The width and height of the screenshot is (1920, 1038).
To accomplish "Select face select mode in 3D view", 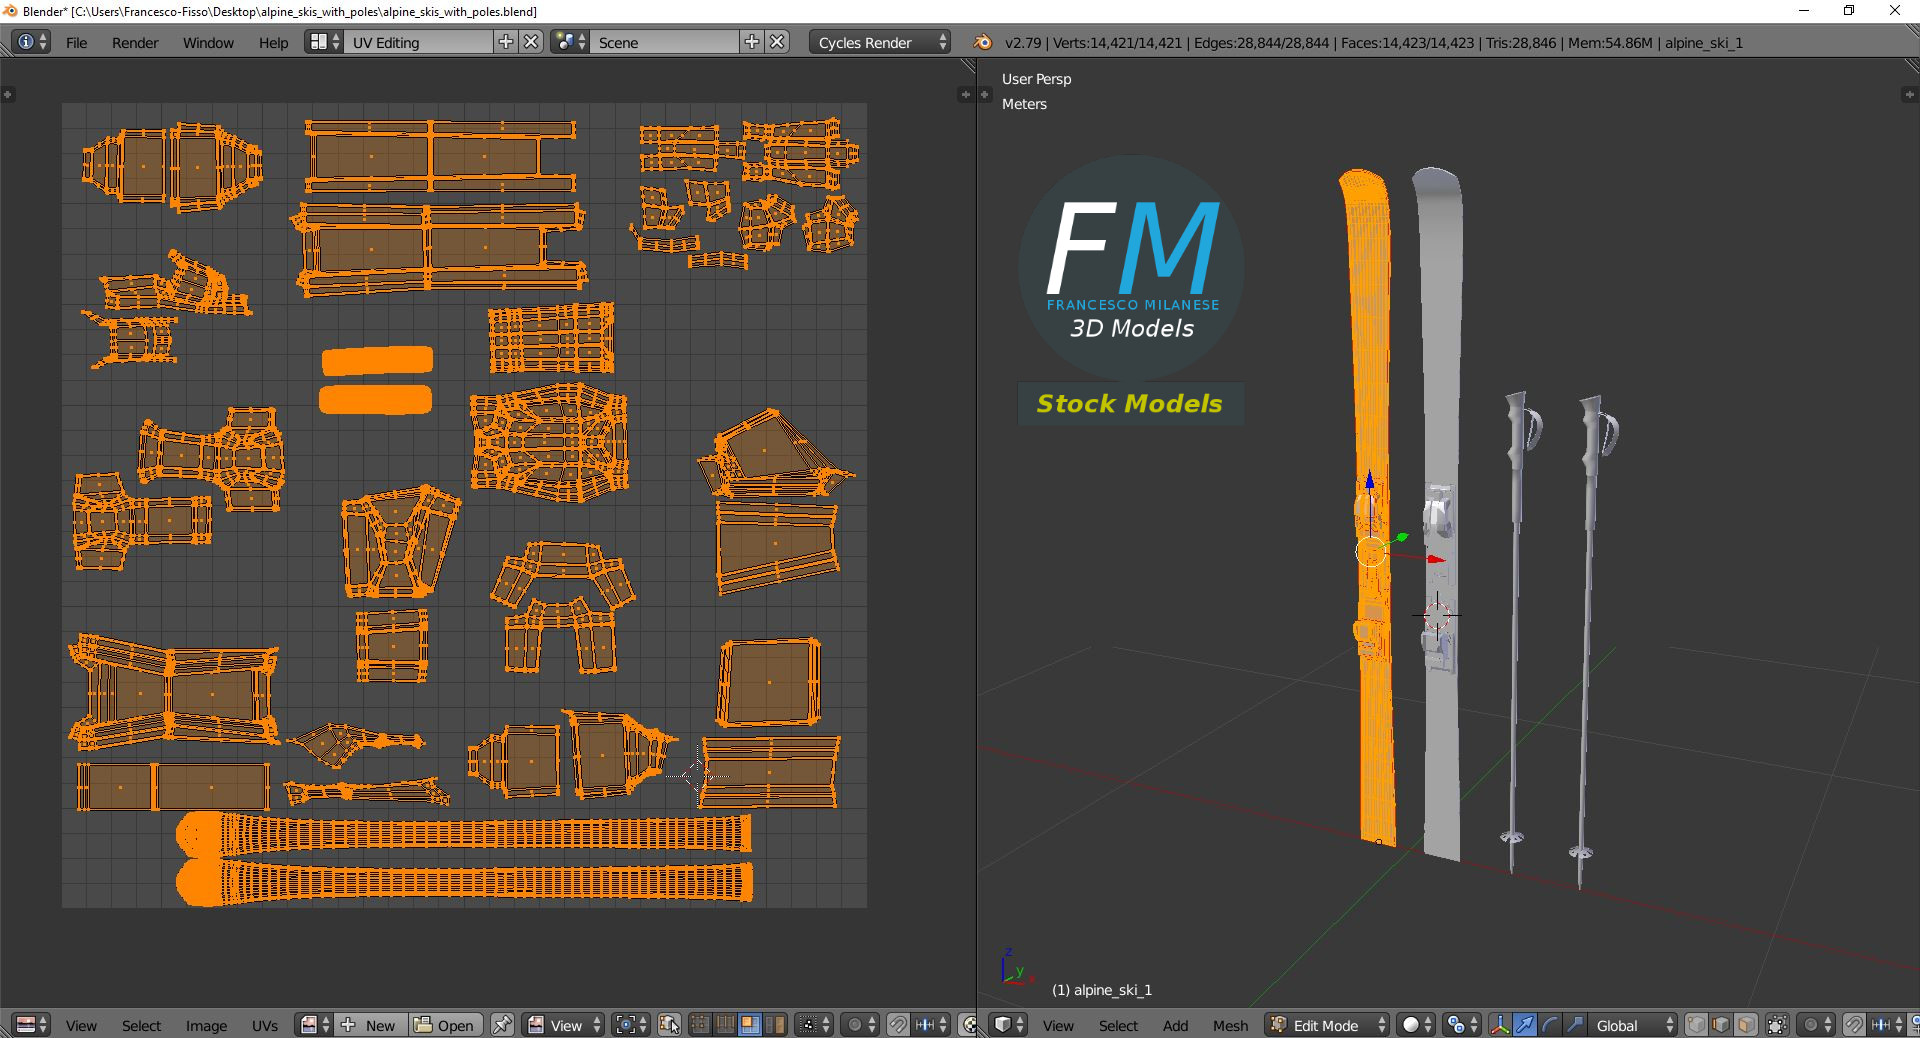I will [x=1745, y=1025].
